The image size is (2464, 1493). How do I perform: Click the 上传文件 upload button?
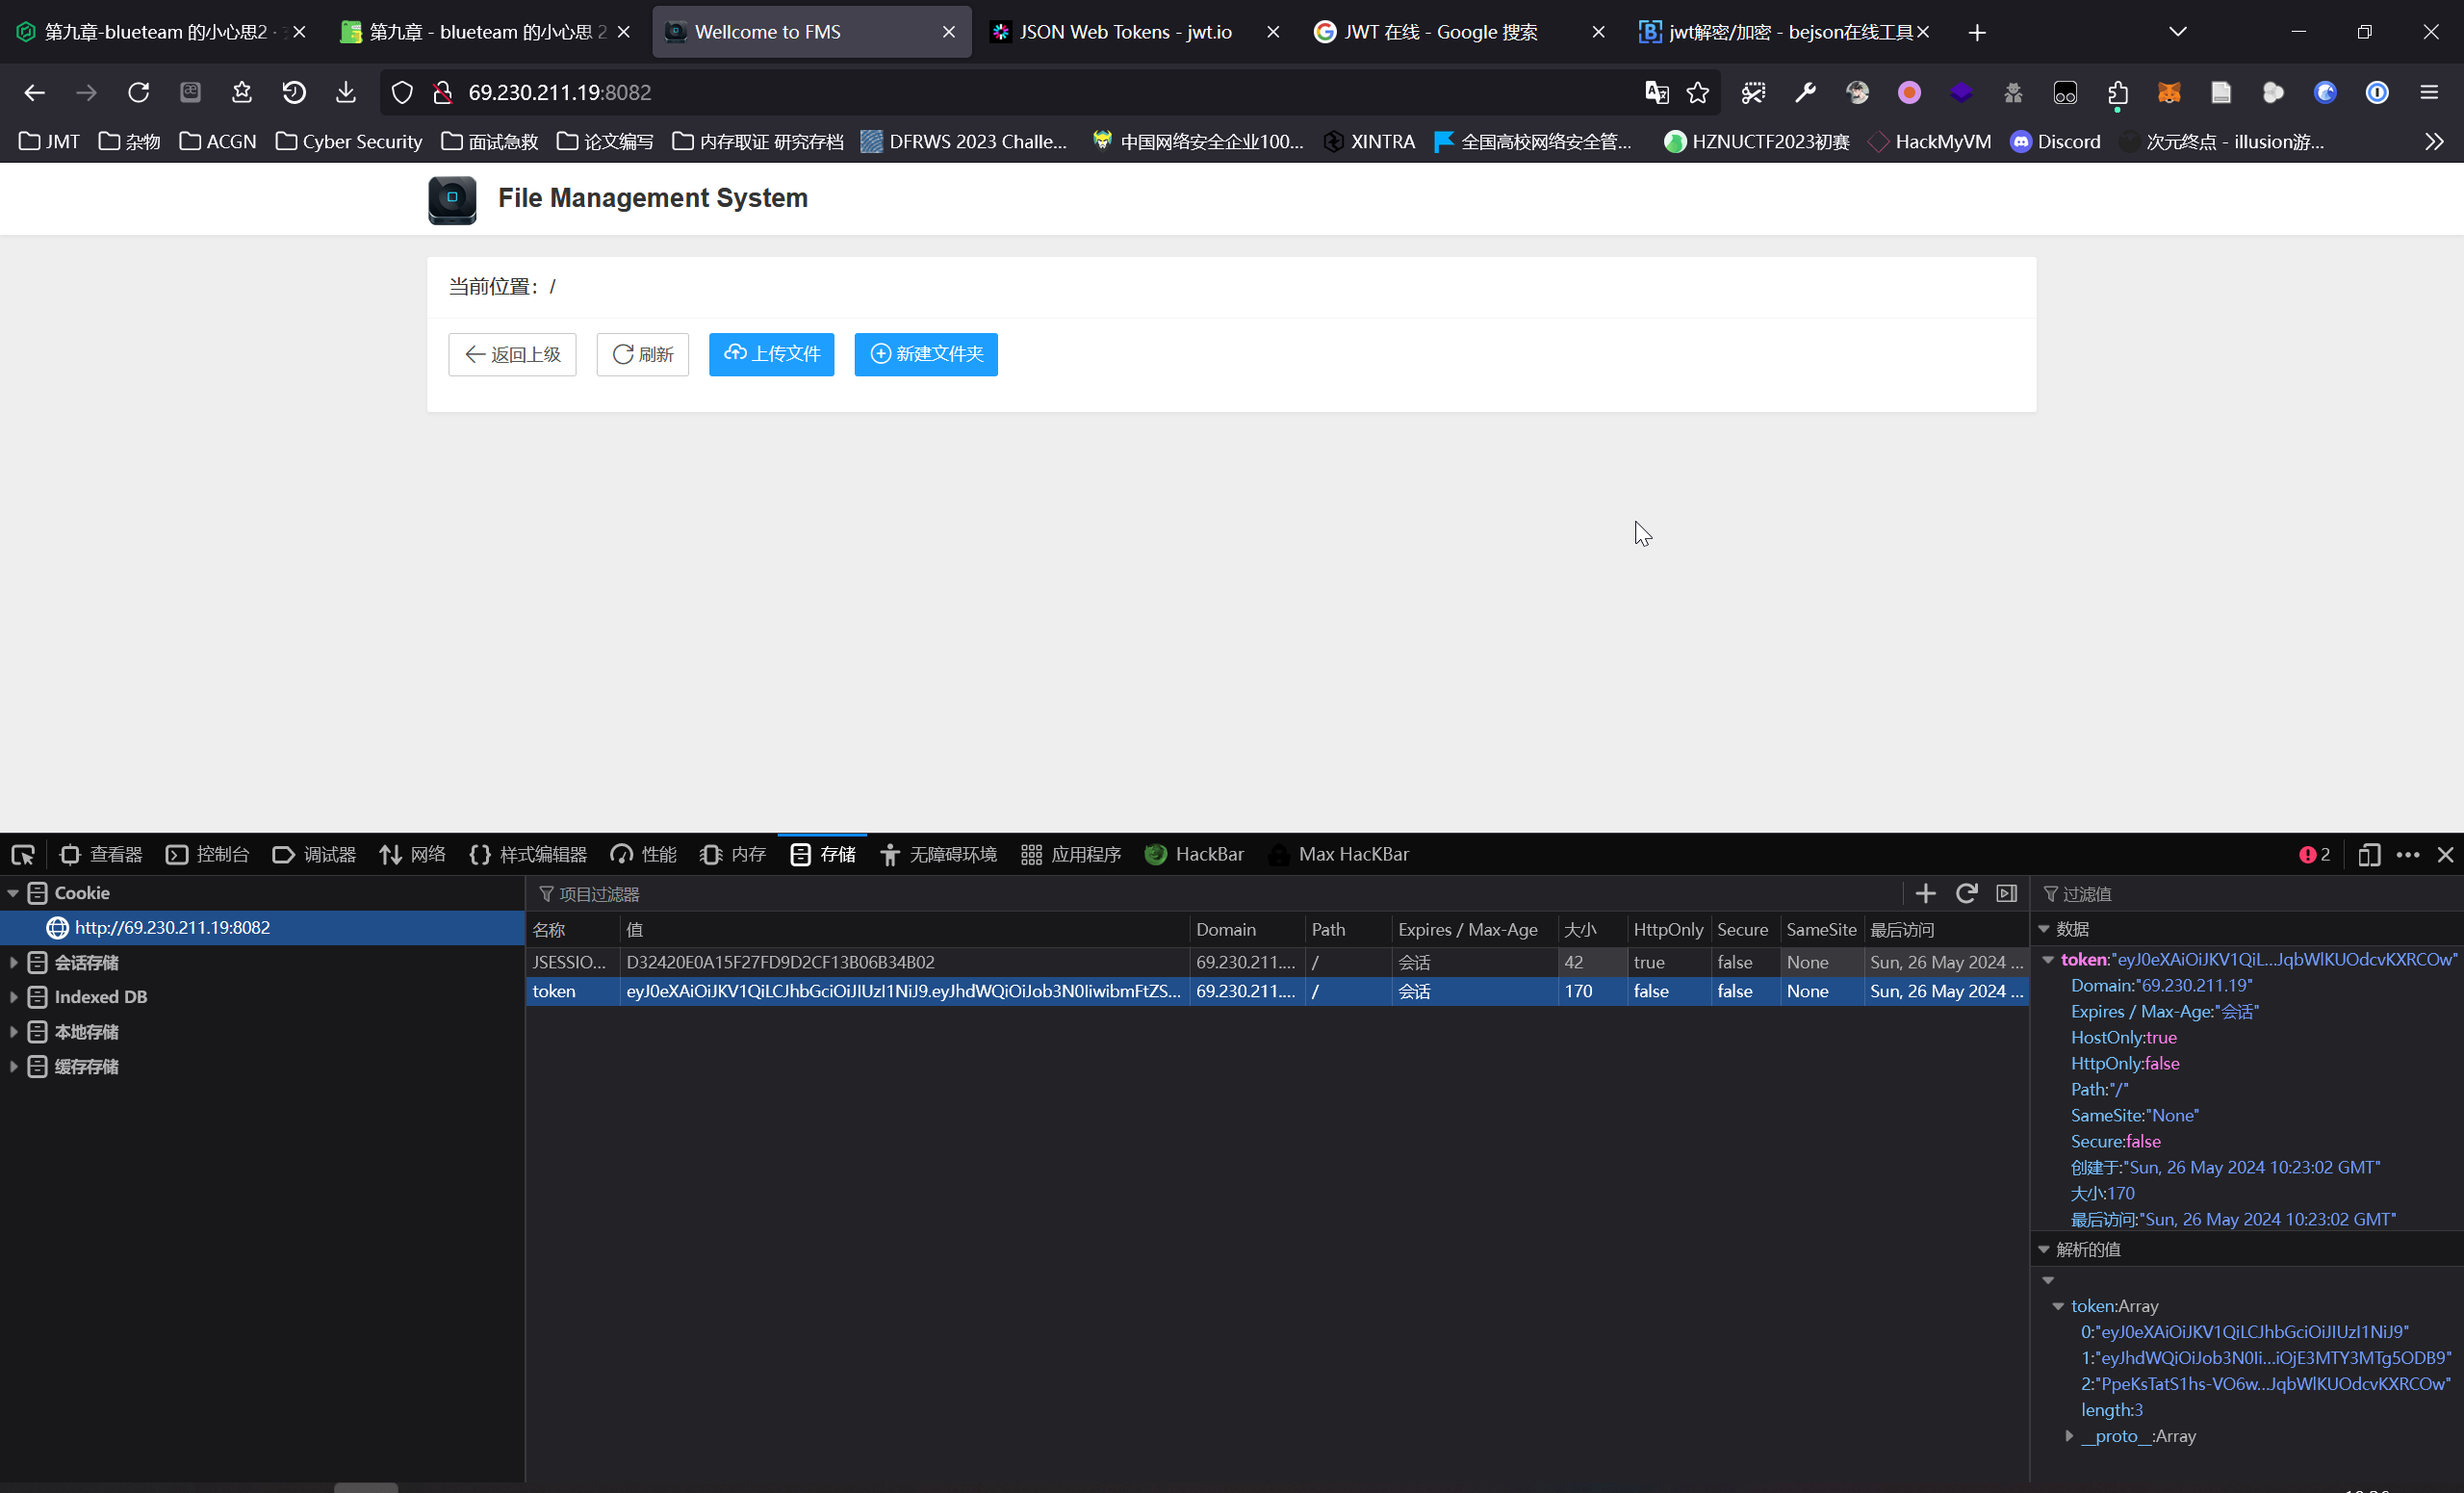tap(772, 355)
